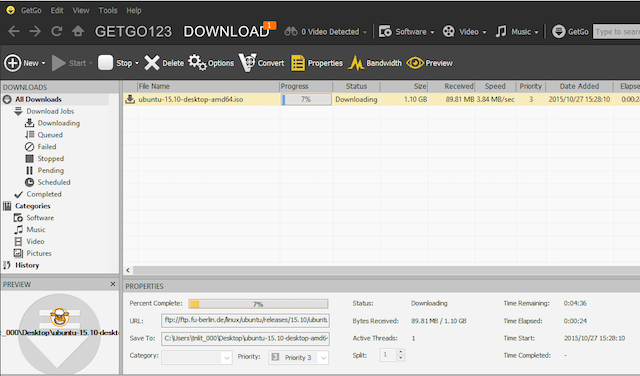The width and height of the screenshot is (640, 376).
Task: Toggle the Properties panel button
Action: tap(317, 63)
